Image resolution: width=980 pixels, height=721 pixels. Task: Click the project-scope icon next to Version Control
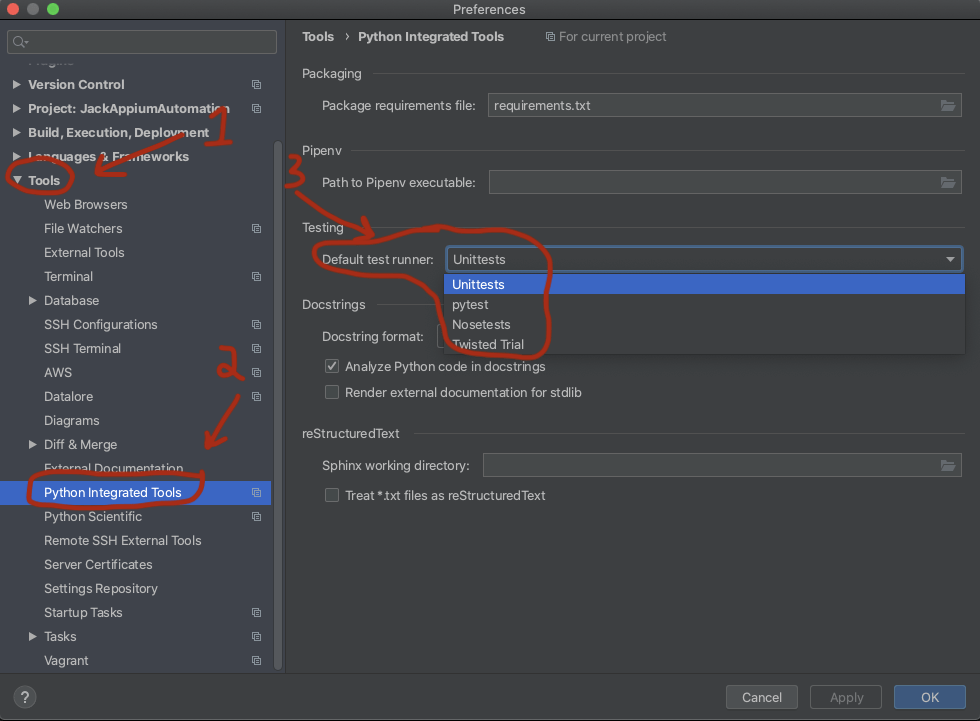pyautogui.click(x=256, y=85)
